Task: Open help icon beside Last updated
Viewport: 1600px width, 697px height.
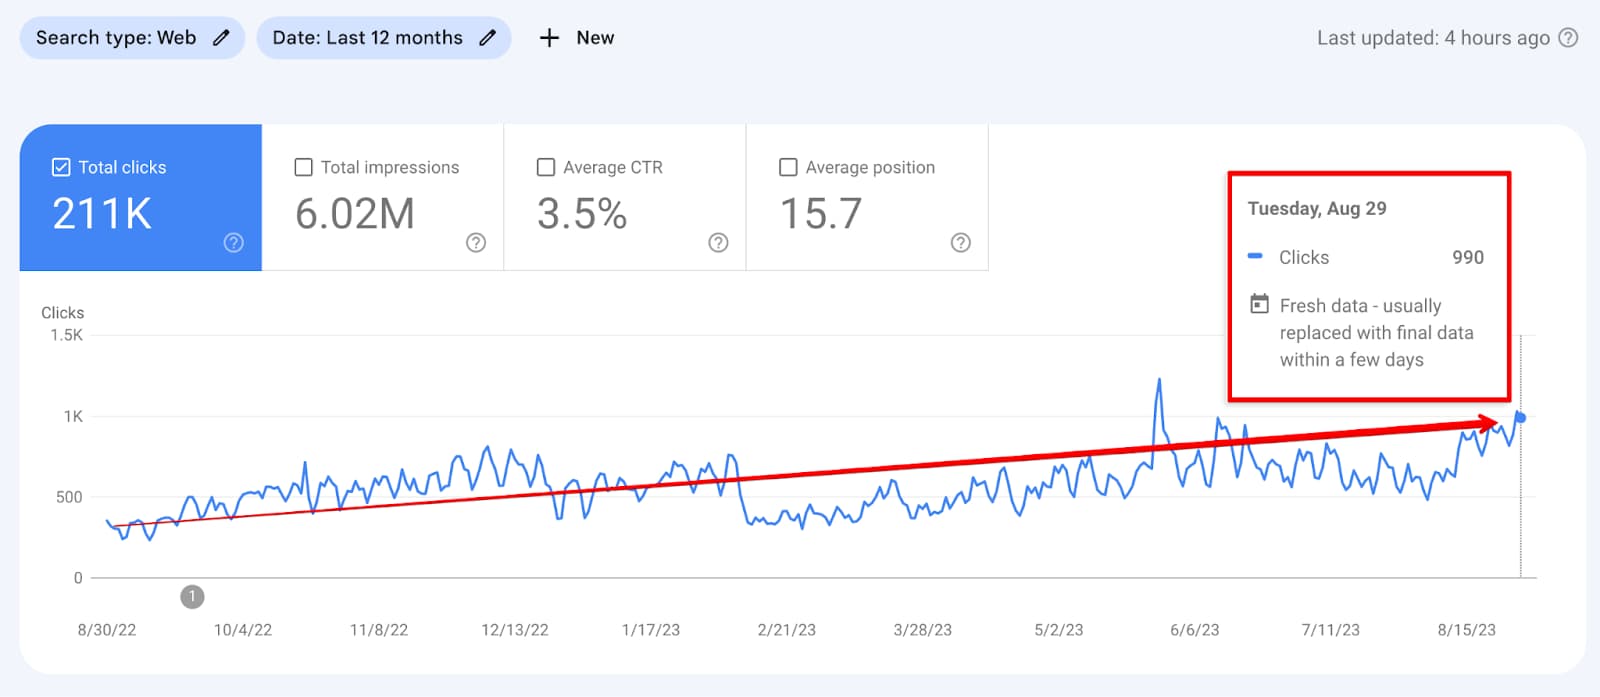Action: (x=1569, y=38)
